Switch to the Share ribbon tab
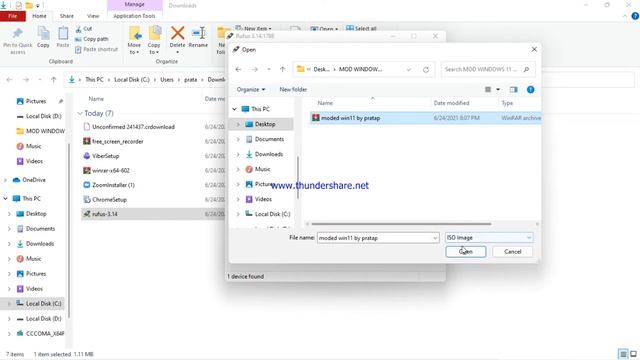The height and width of the screenshot is (360, 640). pyautogui.click(x=67, y=16)
